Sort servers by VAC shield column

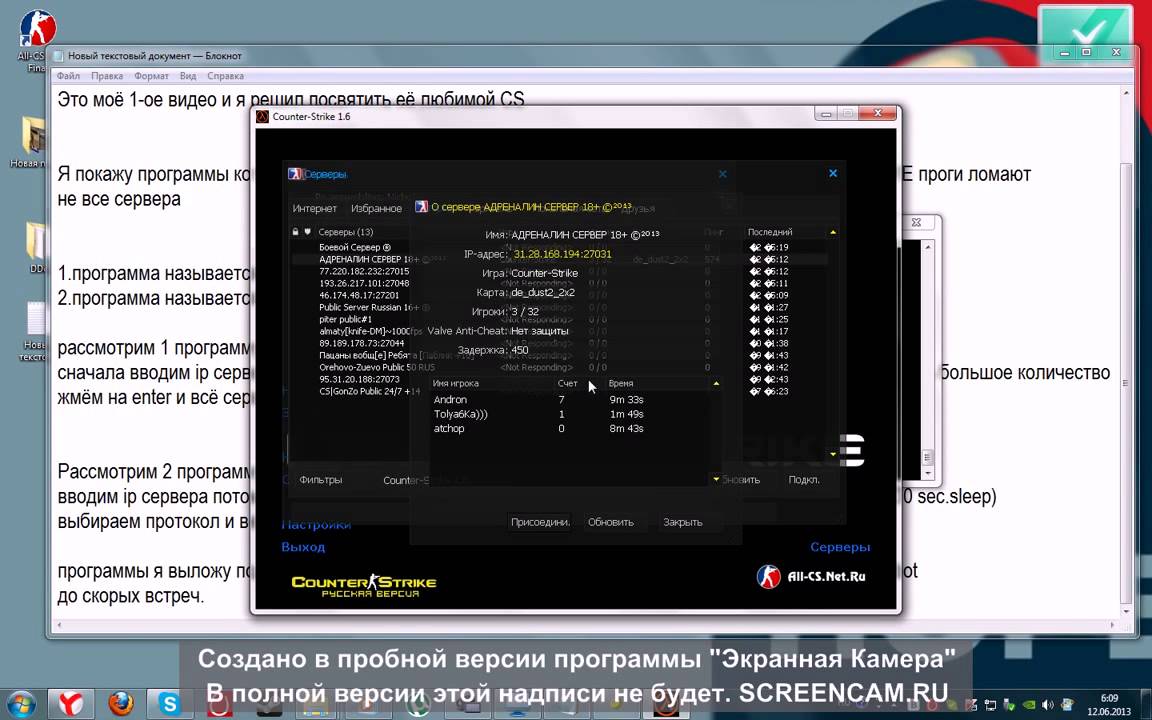(308, 232)
